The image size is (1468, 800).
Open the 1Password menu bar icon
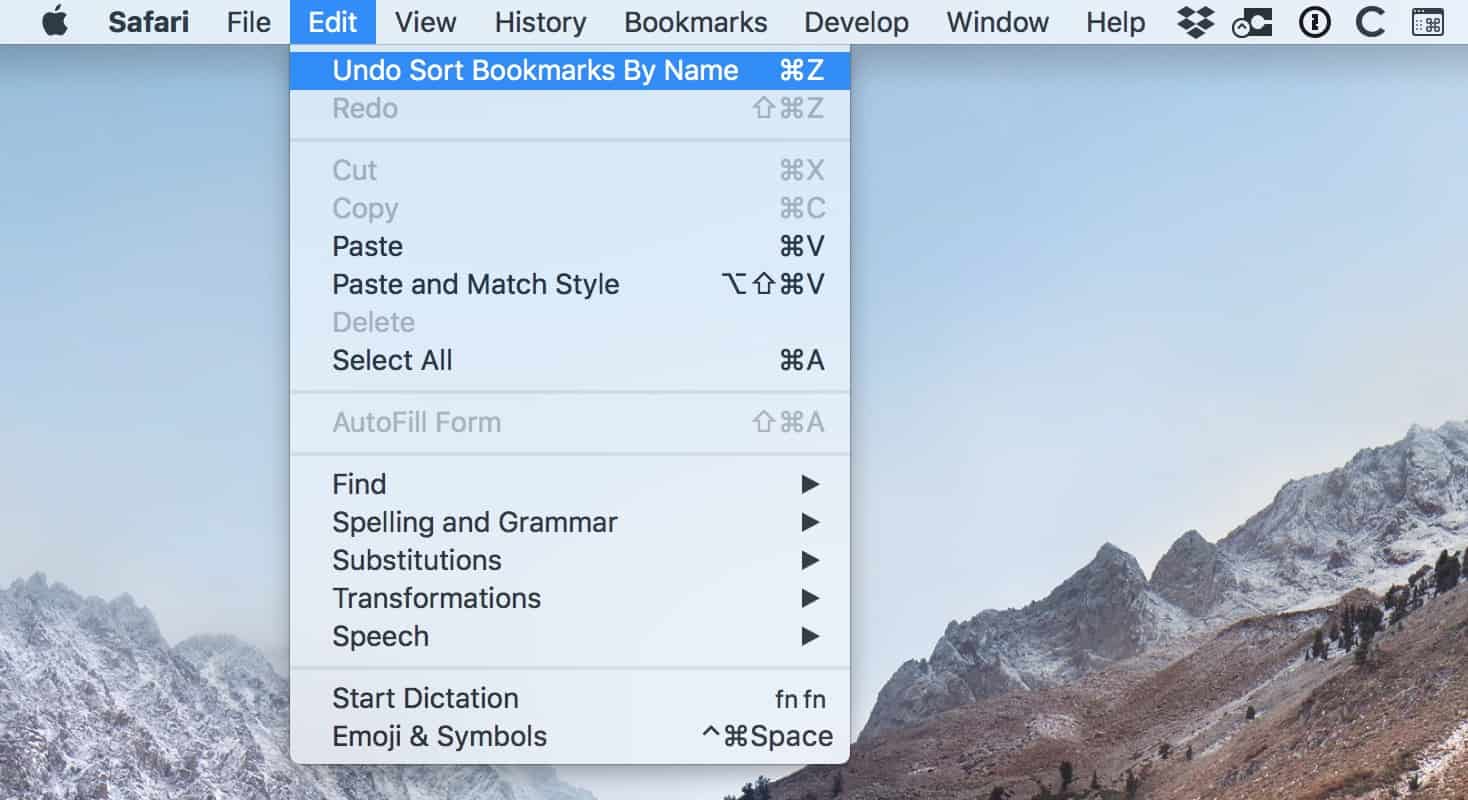click(1314, 22)
